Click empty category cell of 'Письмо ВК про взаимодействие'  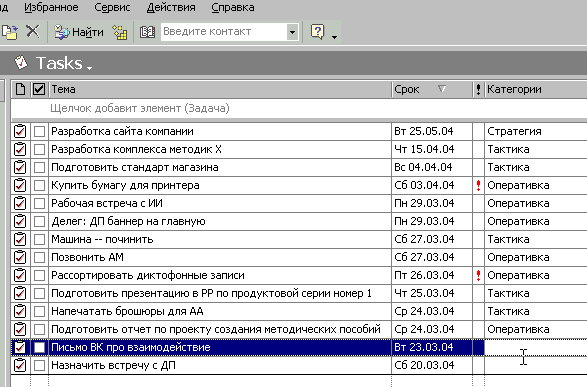point(536,347)
